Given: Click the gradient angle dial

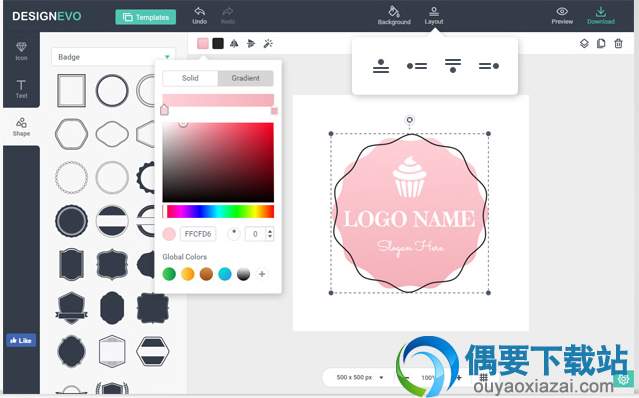Looking at the screenshot, I should pyautogui.click(x=234, y=234).
